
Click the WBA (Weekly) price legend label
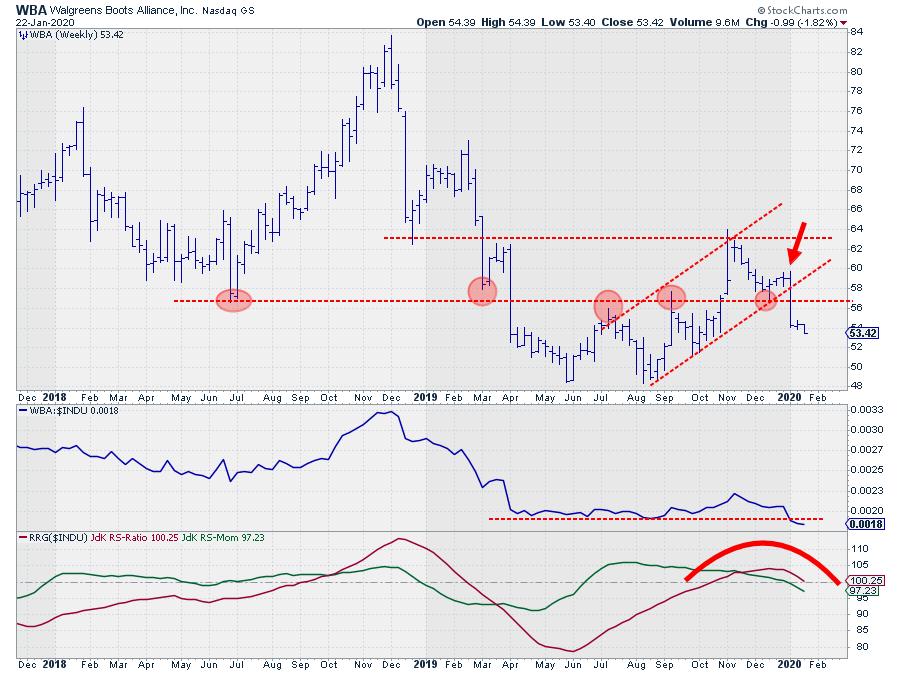click(x=66, y=34)
